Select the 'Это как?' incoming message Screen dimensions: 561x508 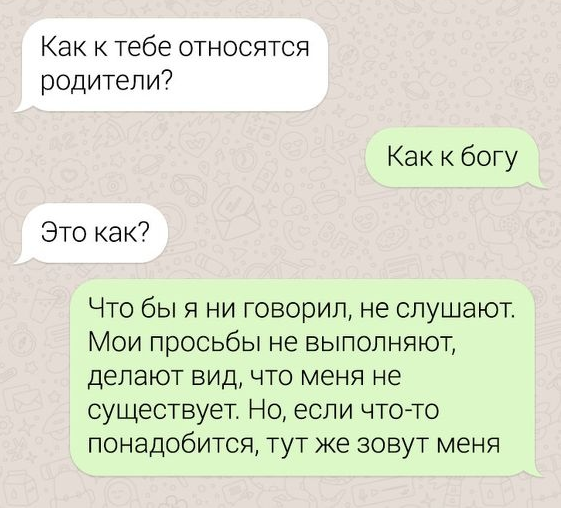pos(92,234)
